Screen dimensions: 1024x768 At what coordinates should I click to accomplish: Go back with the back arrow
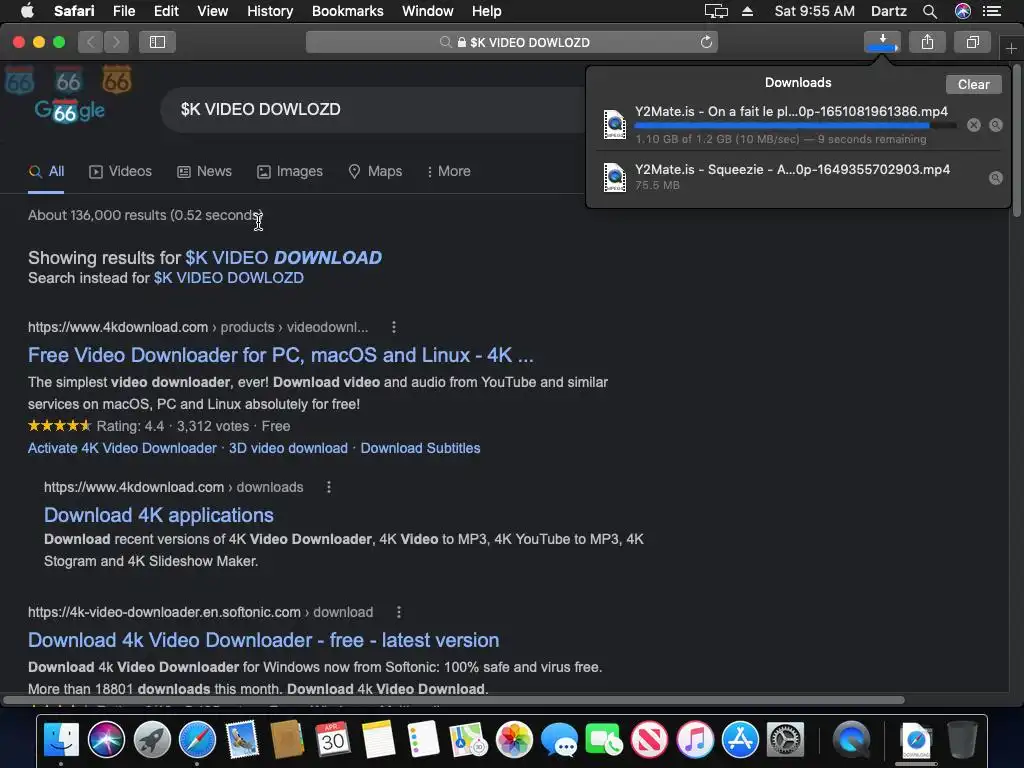[91, 42]
